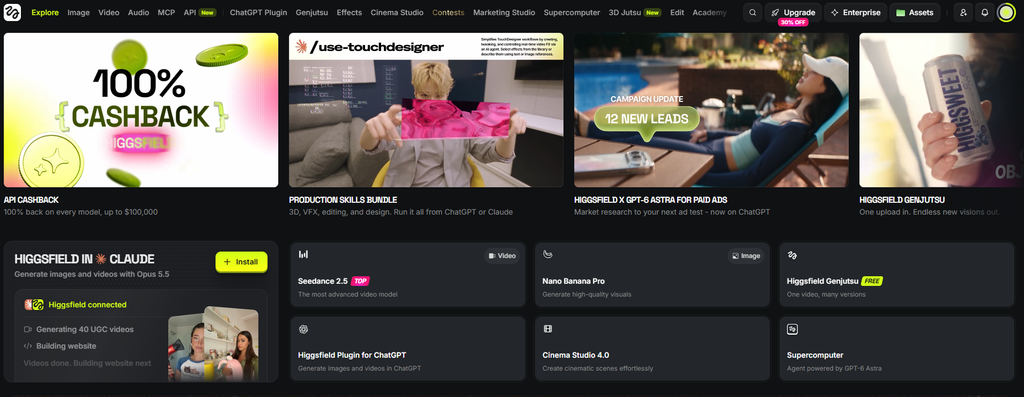1024x397 pixels.
Task: Open the Image menu item
Action: pos(78,12)
